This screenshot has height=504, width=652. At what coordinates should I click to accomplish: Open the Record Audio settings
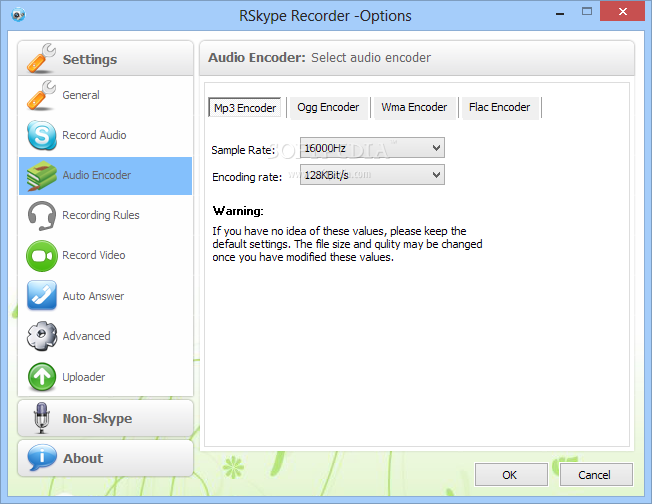[x=105, y=135]
